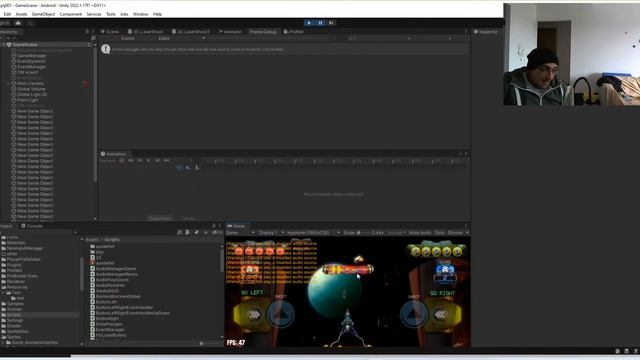Viewport: 640px width, 360px height.
Task: Switch to the Animator tab
Action: 230,31
